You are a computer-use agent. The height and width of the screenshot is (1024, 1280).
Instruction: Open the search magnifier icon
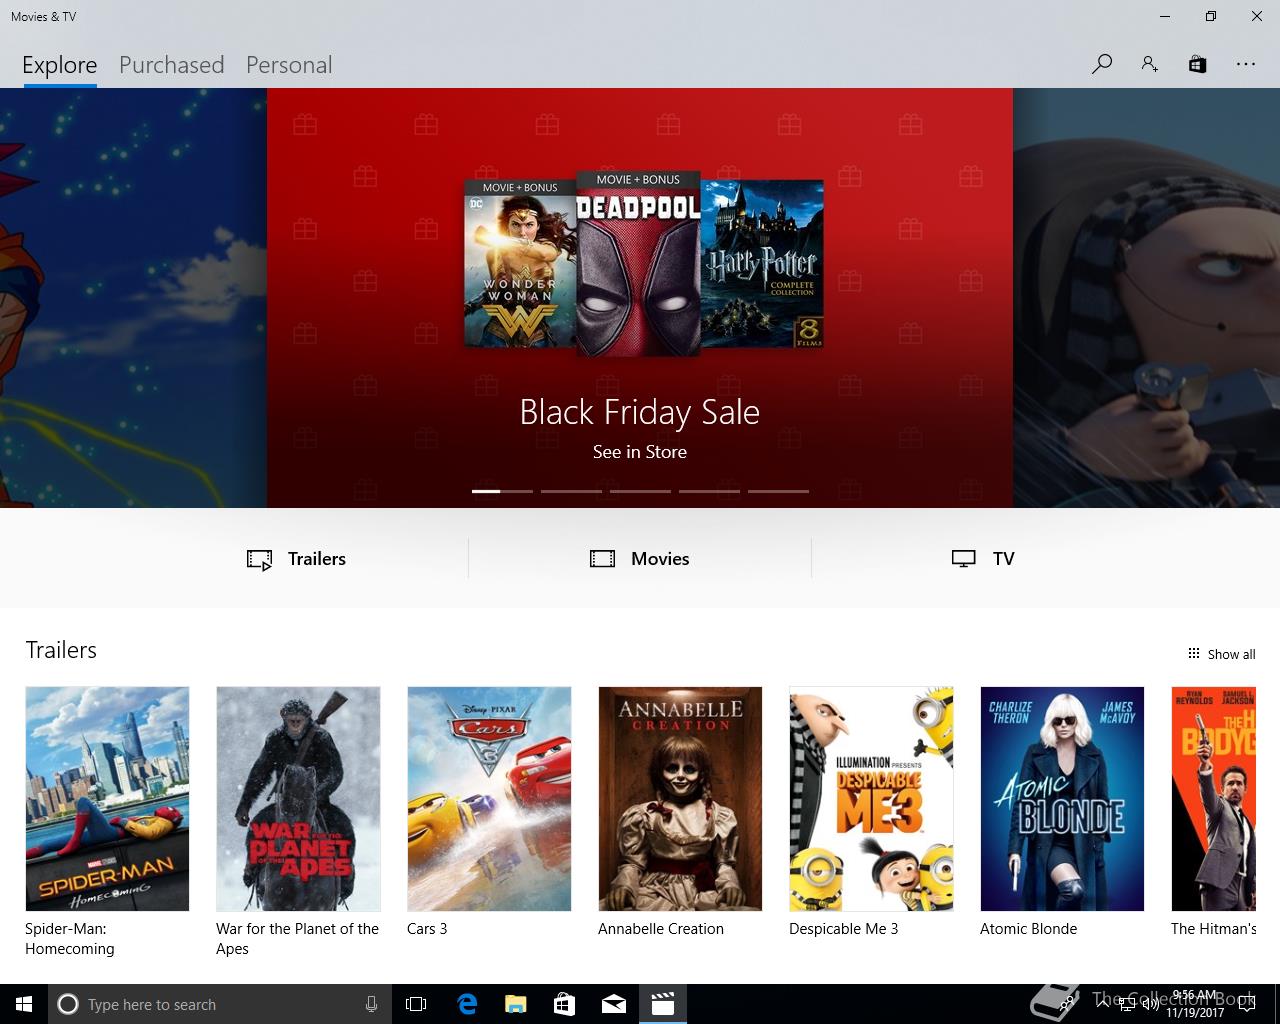[1102, 64]
